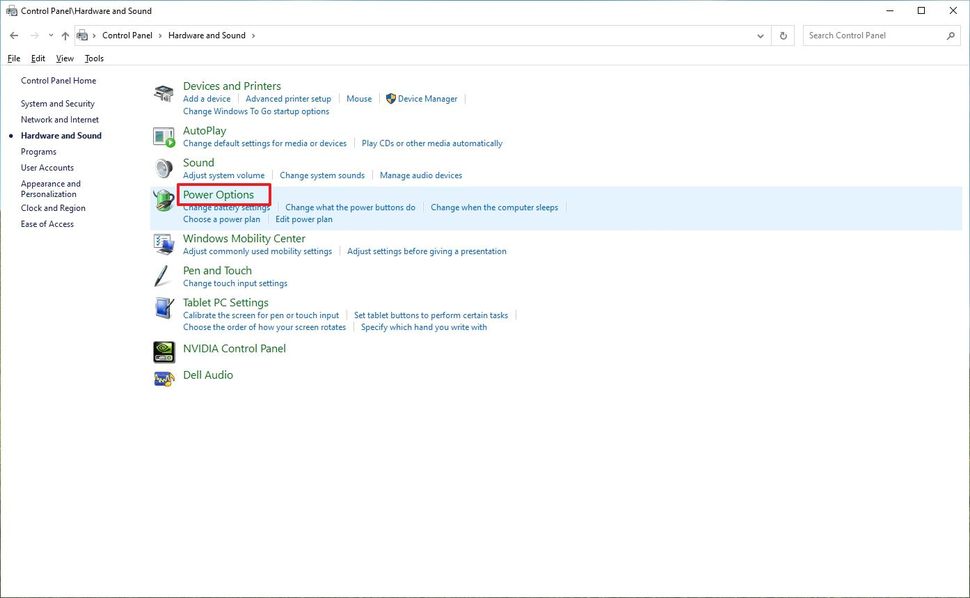Image resolution: width=970 pixels, height=598 pixels.
Task: Open the breadcrumb arrow after Hardware and Sound
Action: tap(253, 35)
